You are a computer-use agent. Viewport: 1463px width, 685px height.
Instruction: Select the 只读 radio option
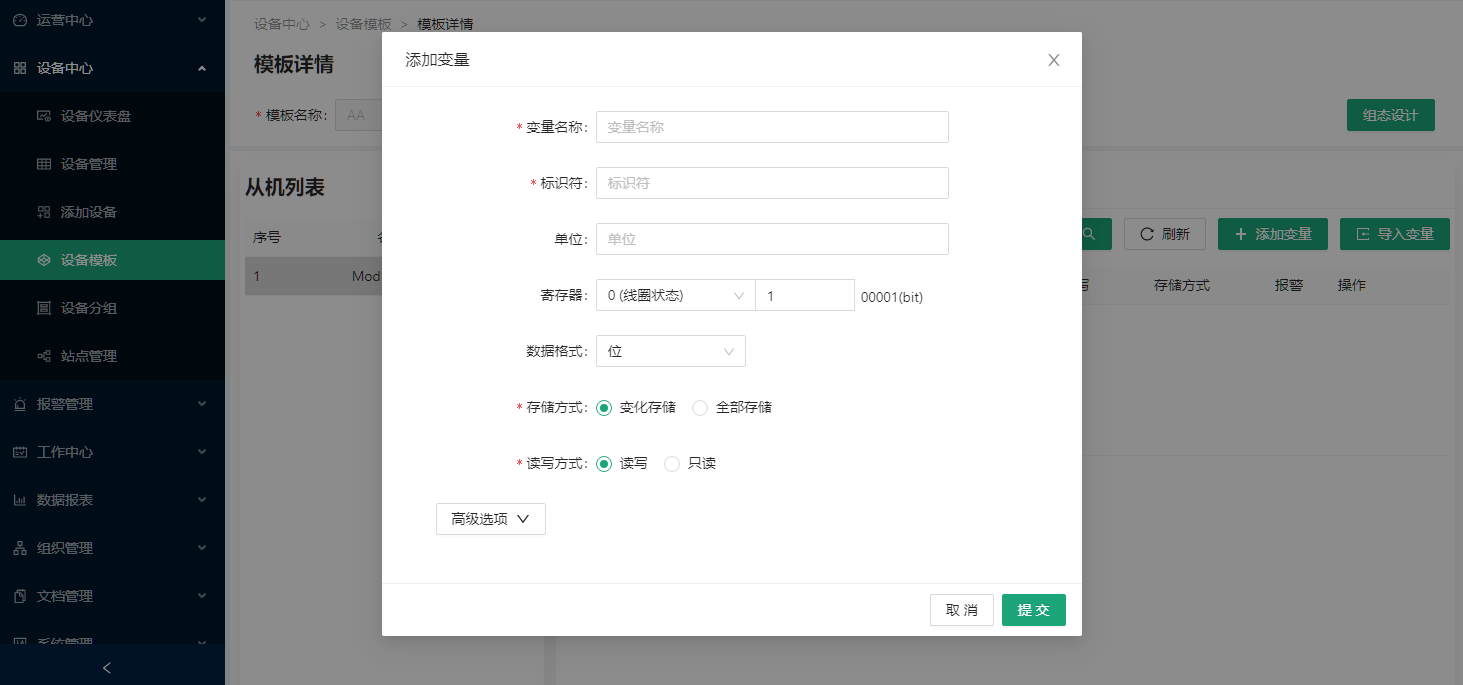point(672,464)
